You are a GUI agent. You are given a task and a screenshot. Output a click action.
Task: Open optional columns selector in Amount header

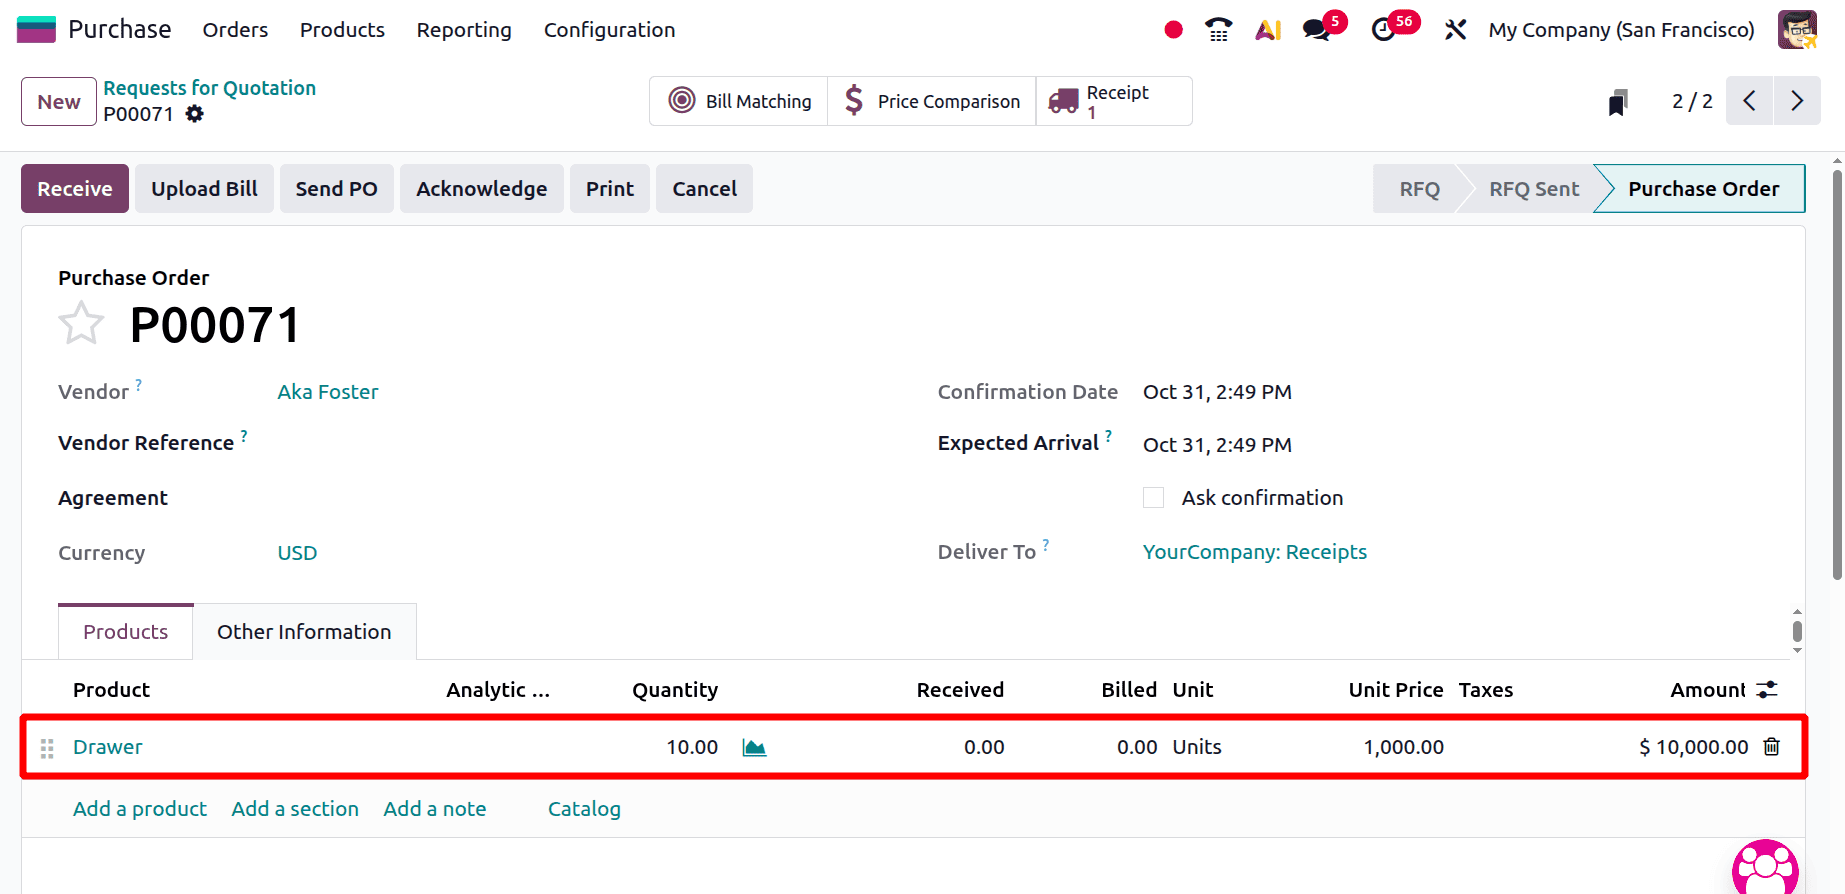coord(1767,689)
